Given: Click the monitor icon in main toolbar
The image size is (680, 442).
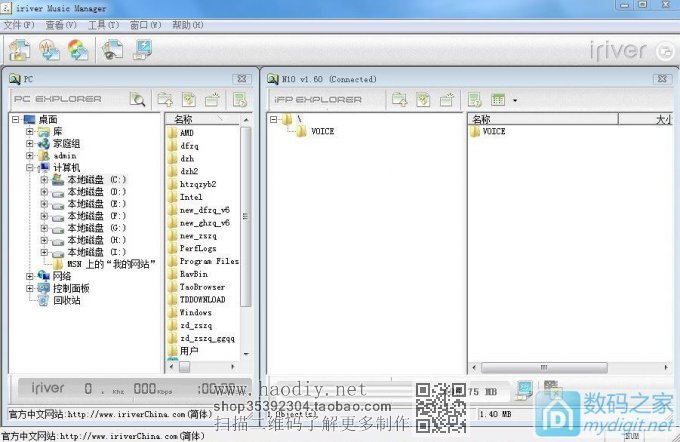Looking at the screenshot, I should 143,49.
